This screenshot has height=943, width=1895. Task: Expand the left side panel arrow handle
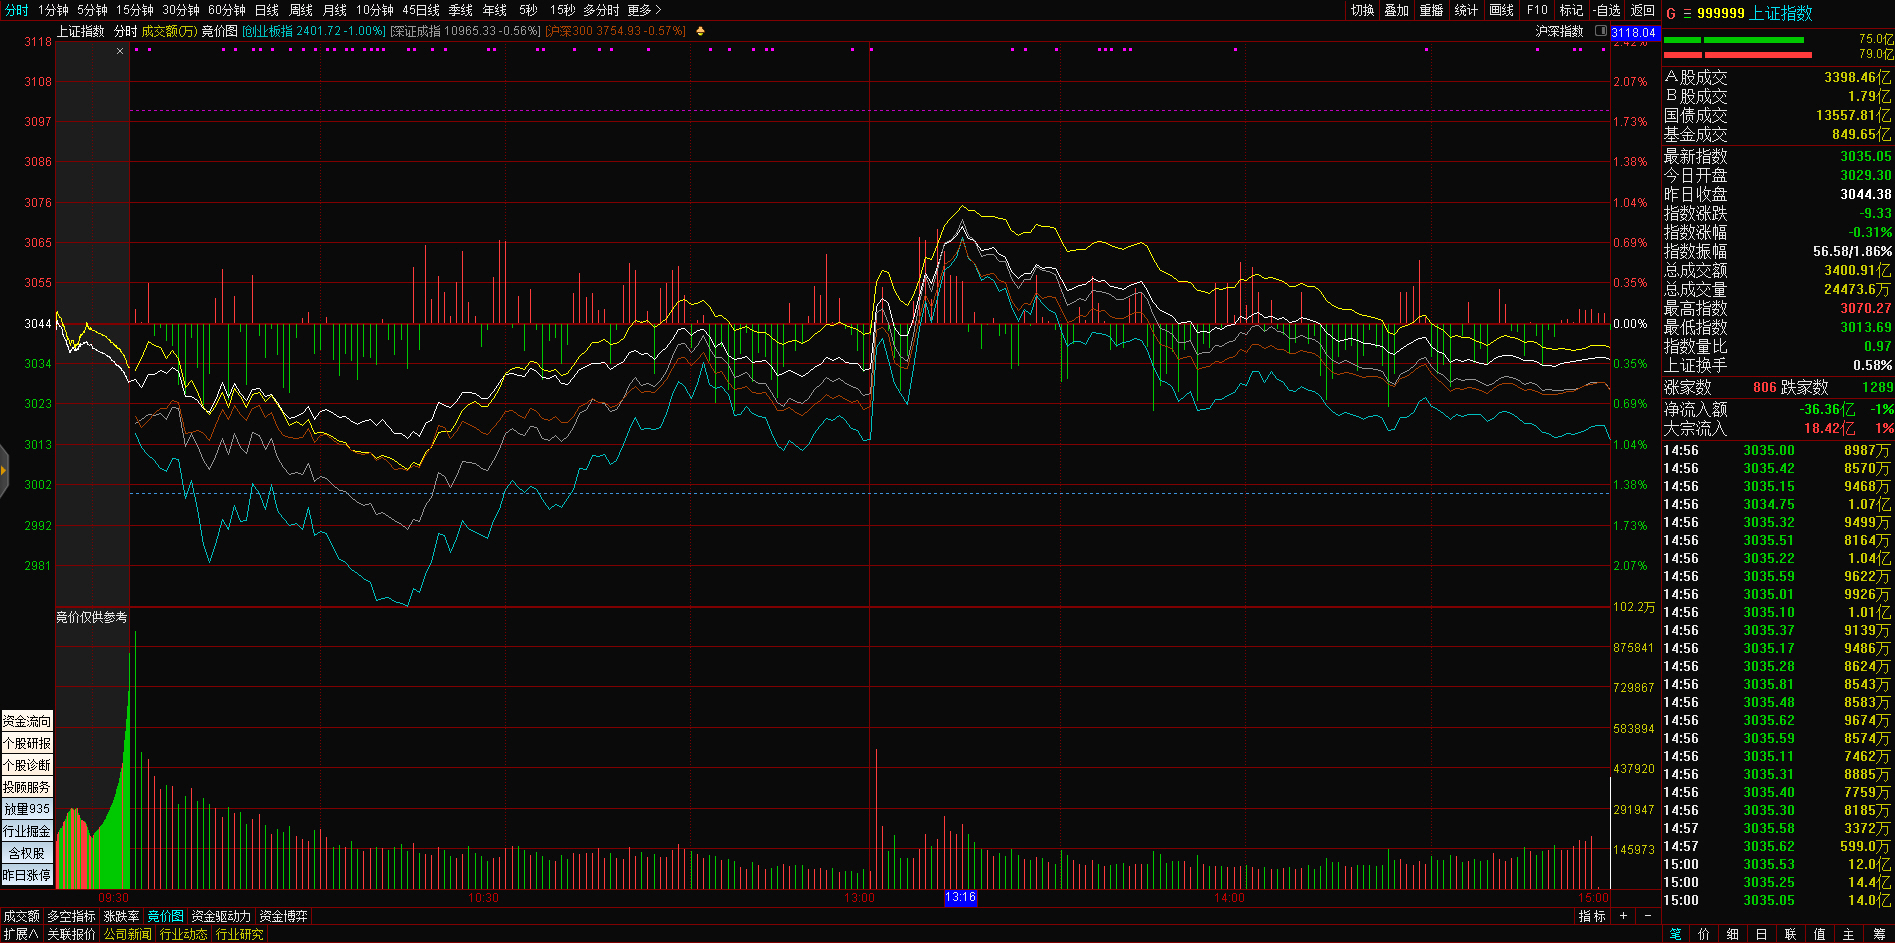(4, 470)
